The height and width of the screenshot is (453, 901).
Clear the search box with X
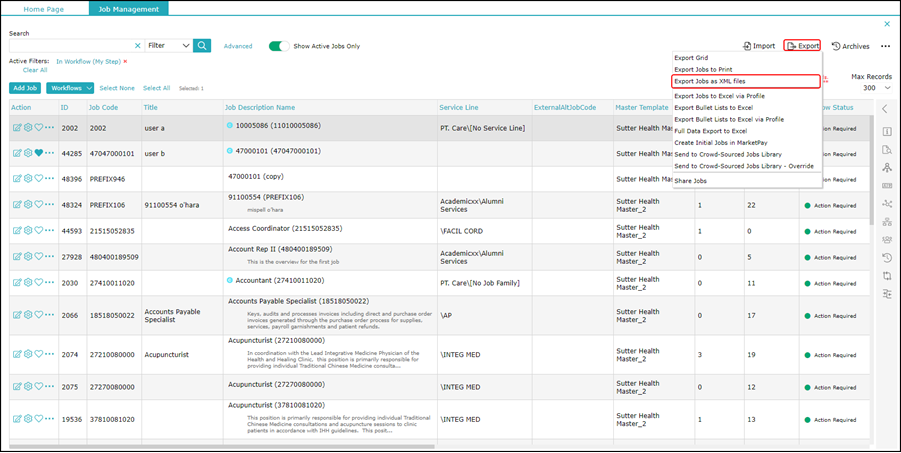138,46
